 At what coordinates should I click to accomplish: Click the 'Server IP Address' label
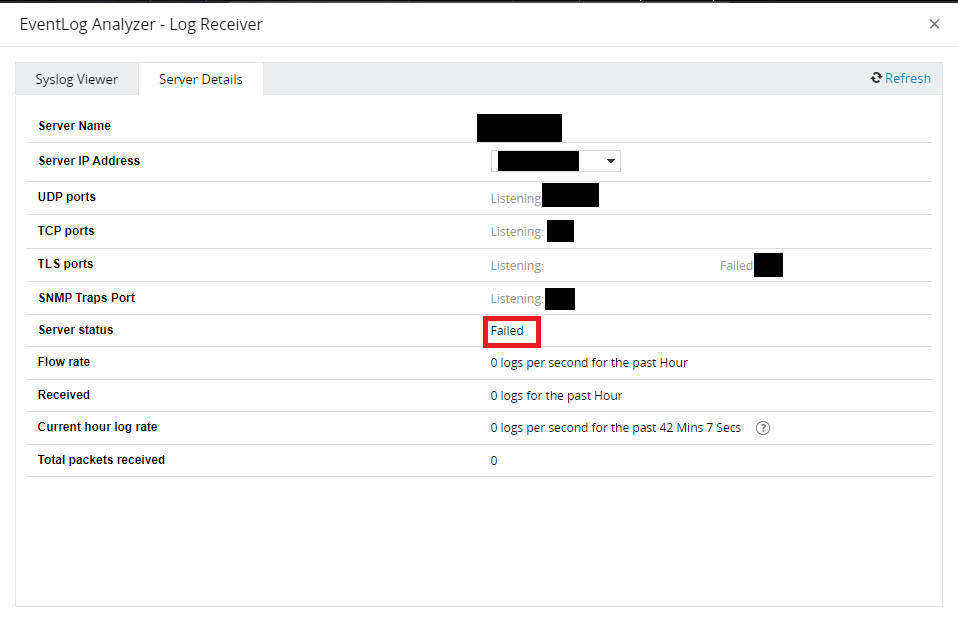click(x=89, y=161)
